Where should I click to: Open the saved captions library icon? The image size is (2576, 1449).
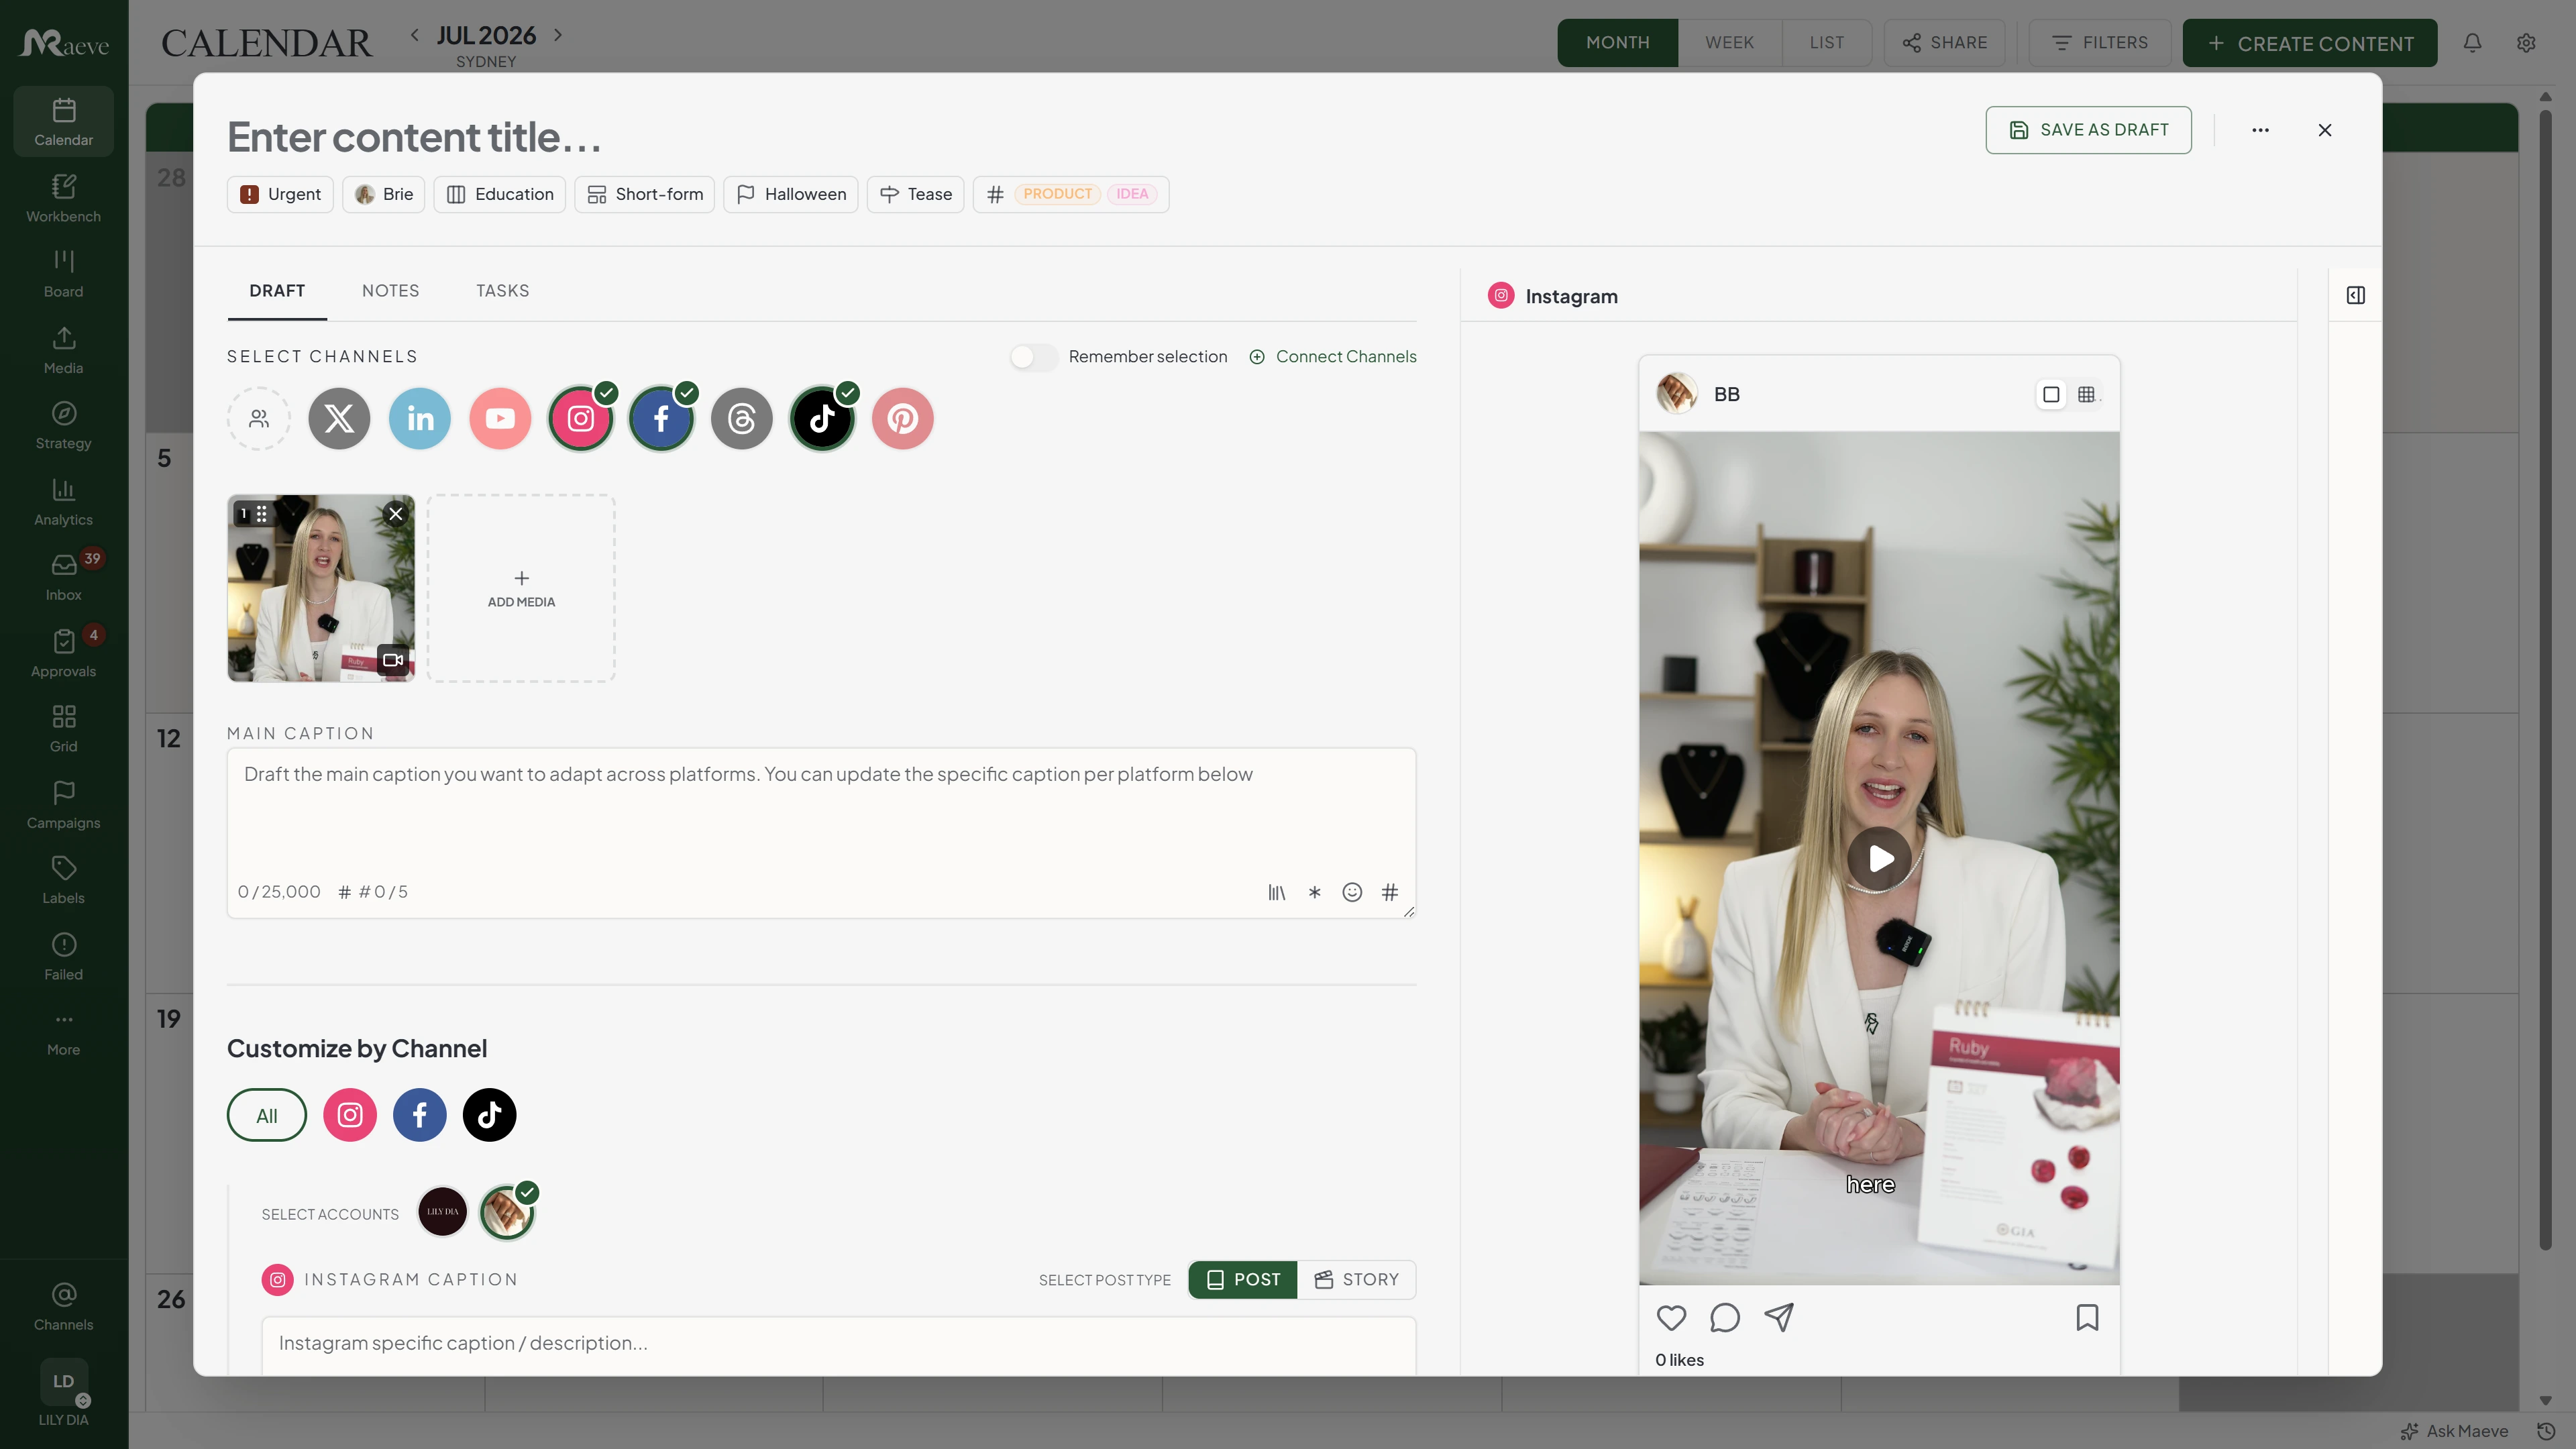point(1277,892)
